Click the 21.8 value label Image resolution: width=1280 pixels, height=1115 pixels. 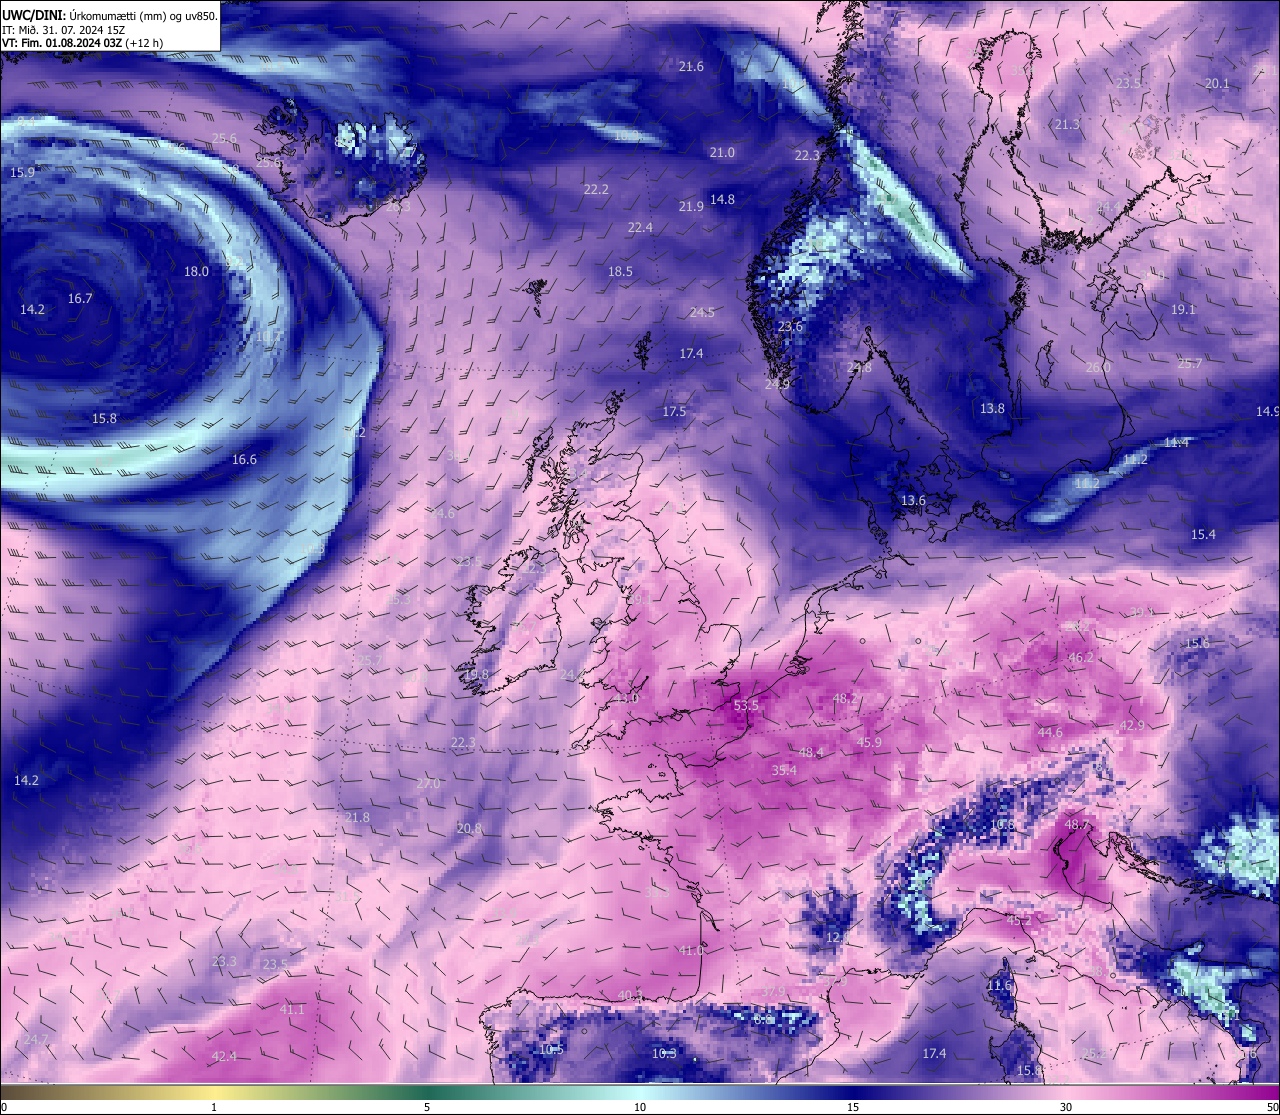click(x=356, y=818)
